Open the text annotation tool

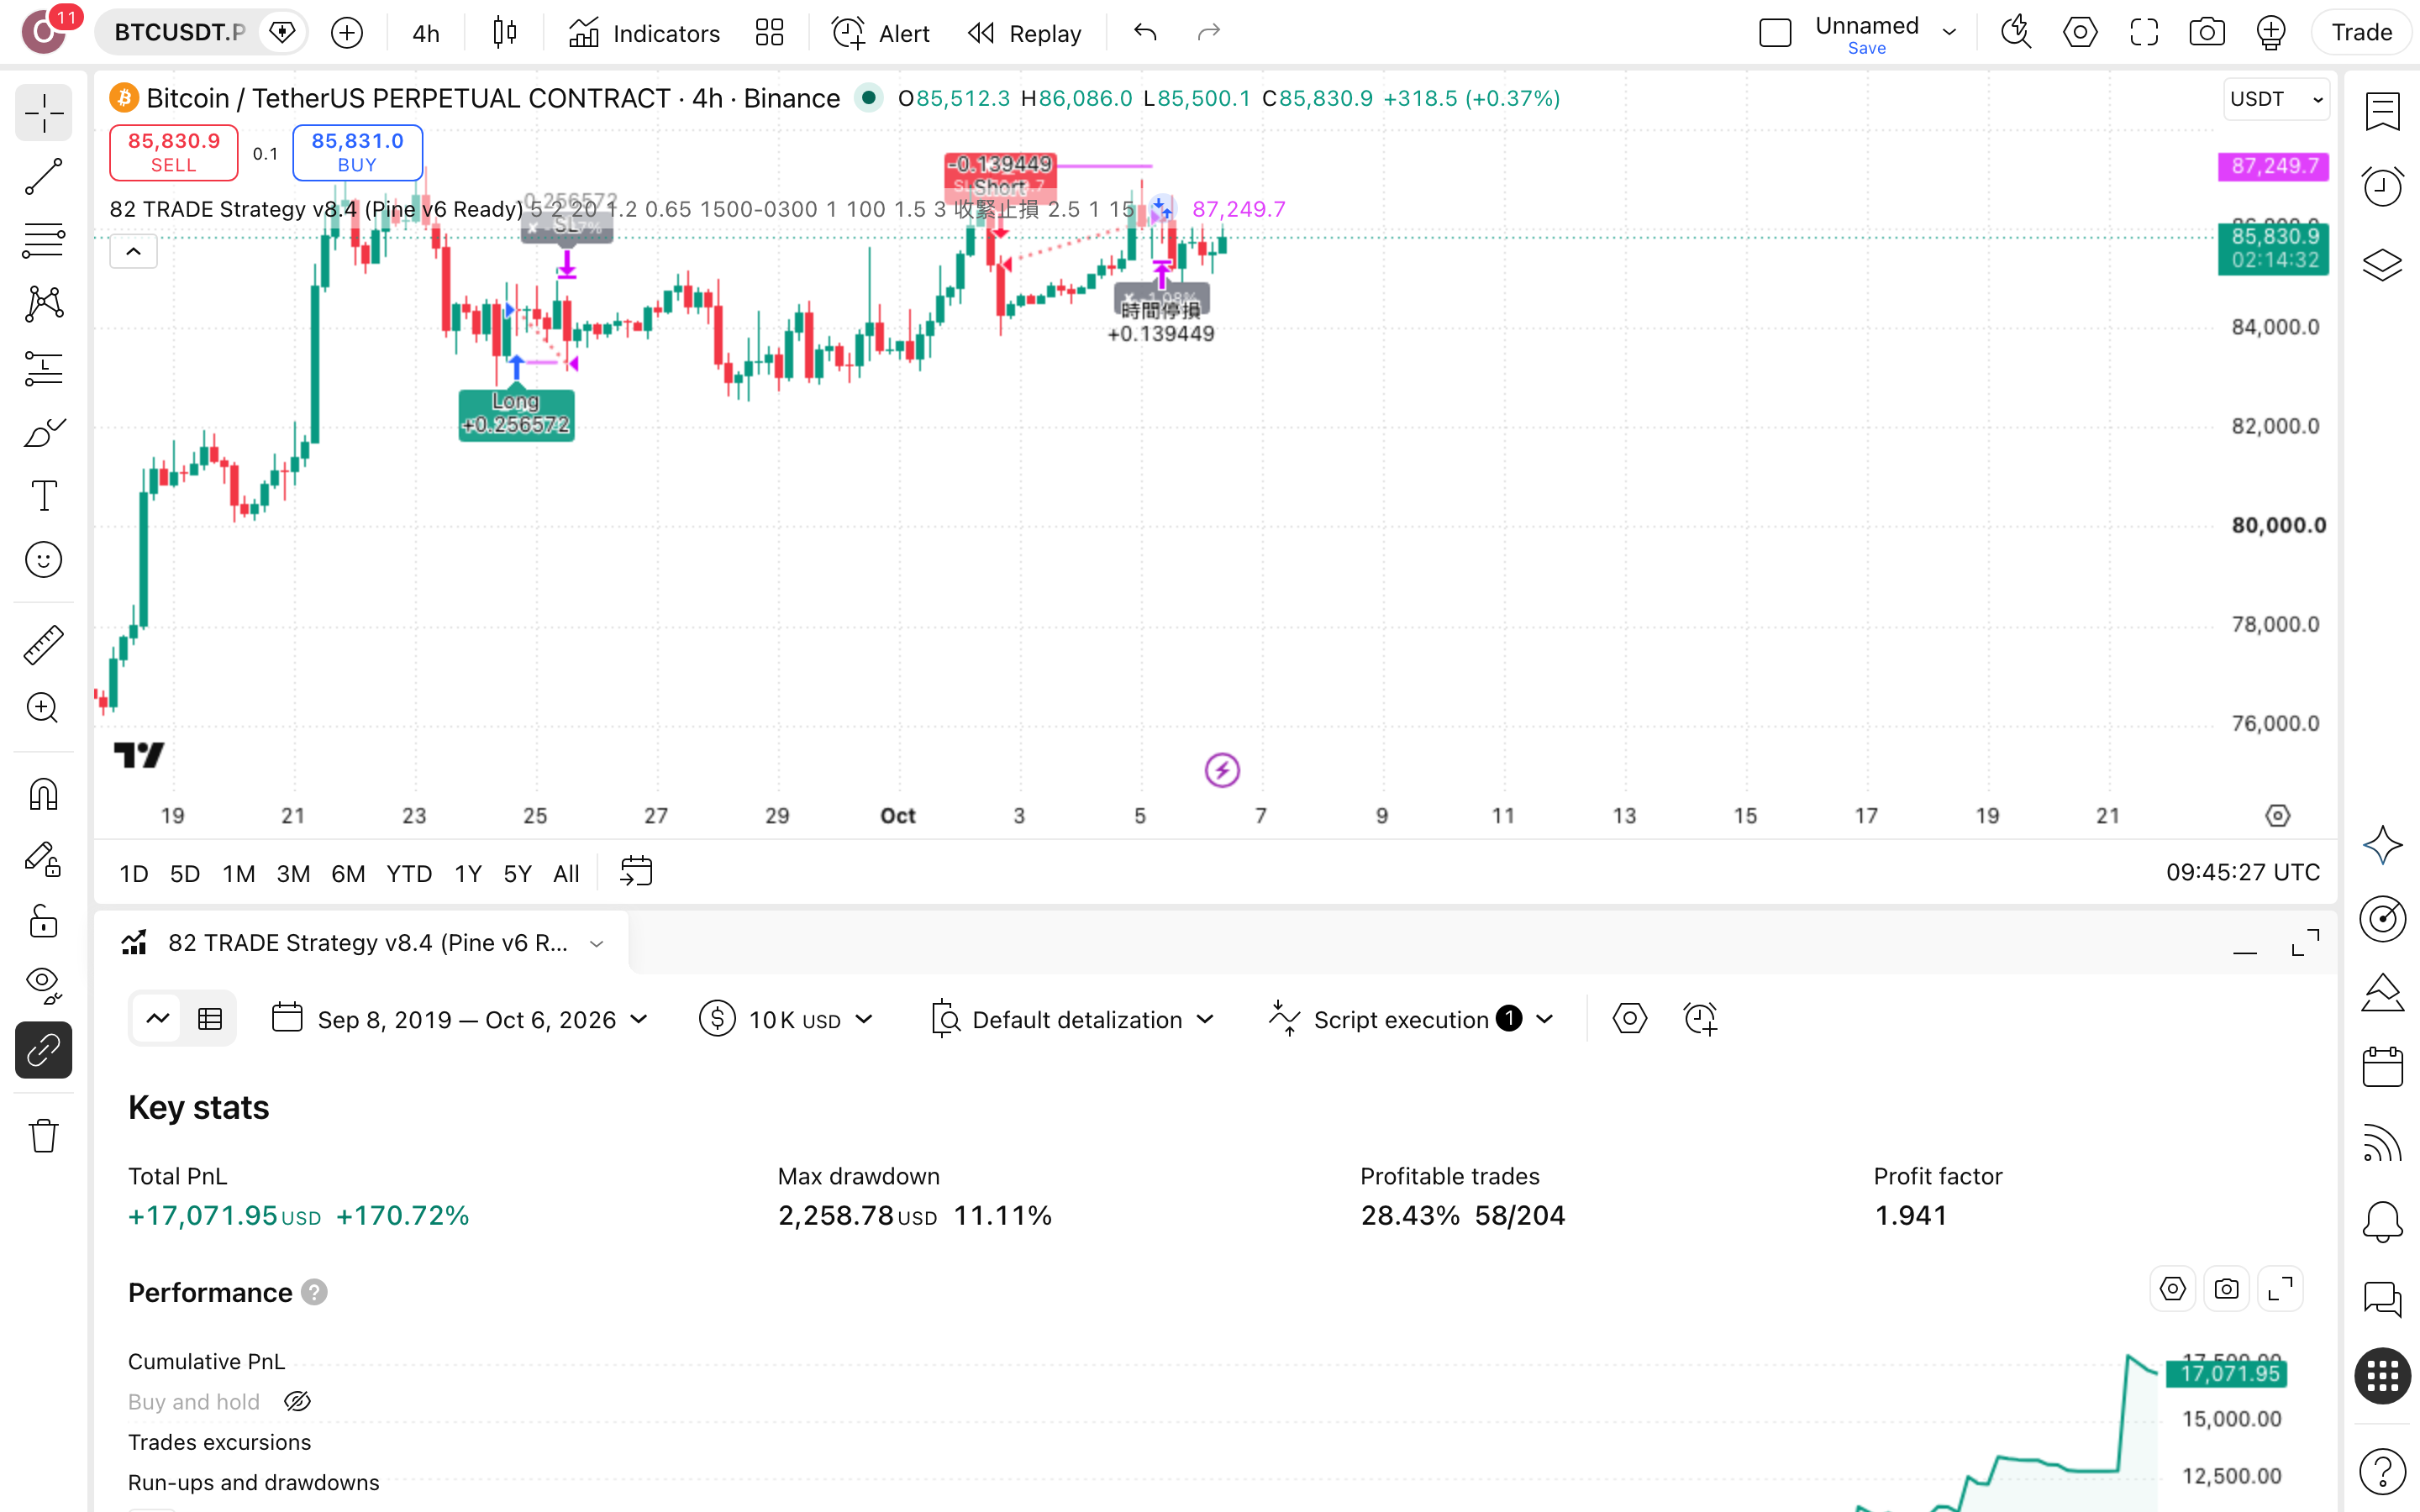(x=43, y=496)
